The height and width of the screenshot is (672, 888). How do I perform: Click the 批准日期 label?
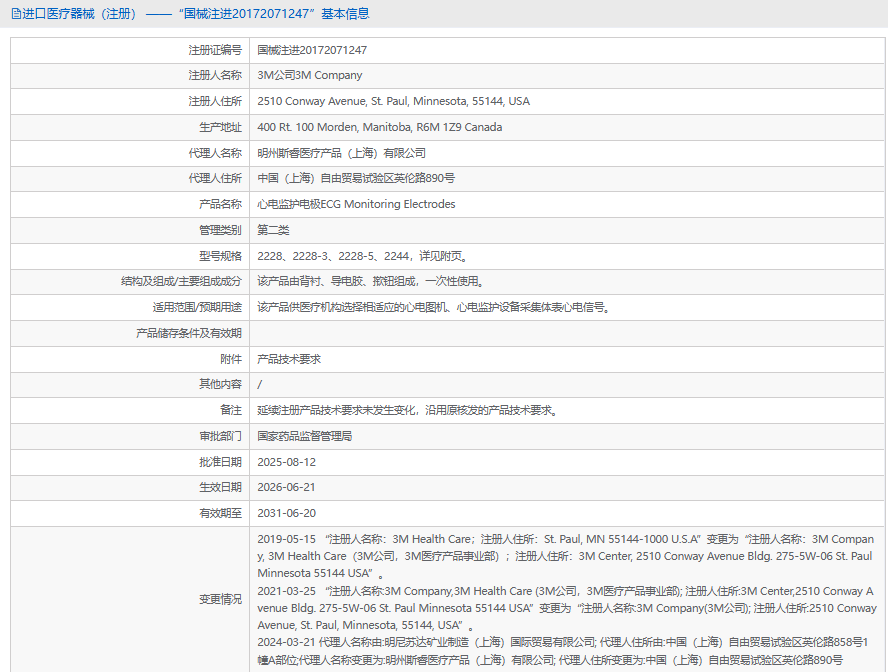click(x=220, y=463)
